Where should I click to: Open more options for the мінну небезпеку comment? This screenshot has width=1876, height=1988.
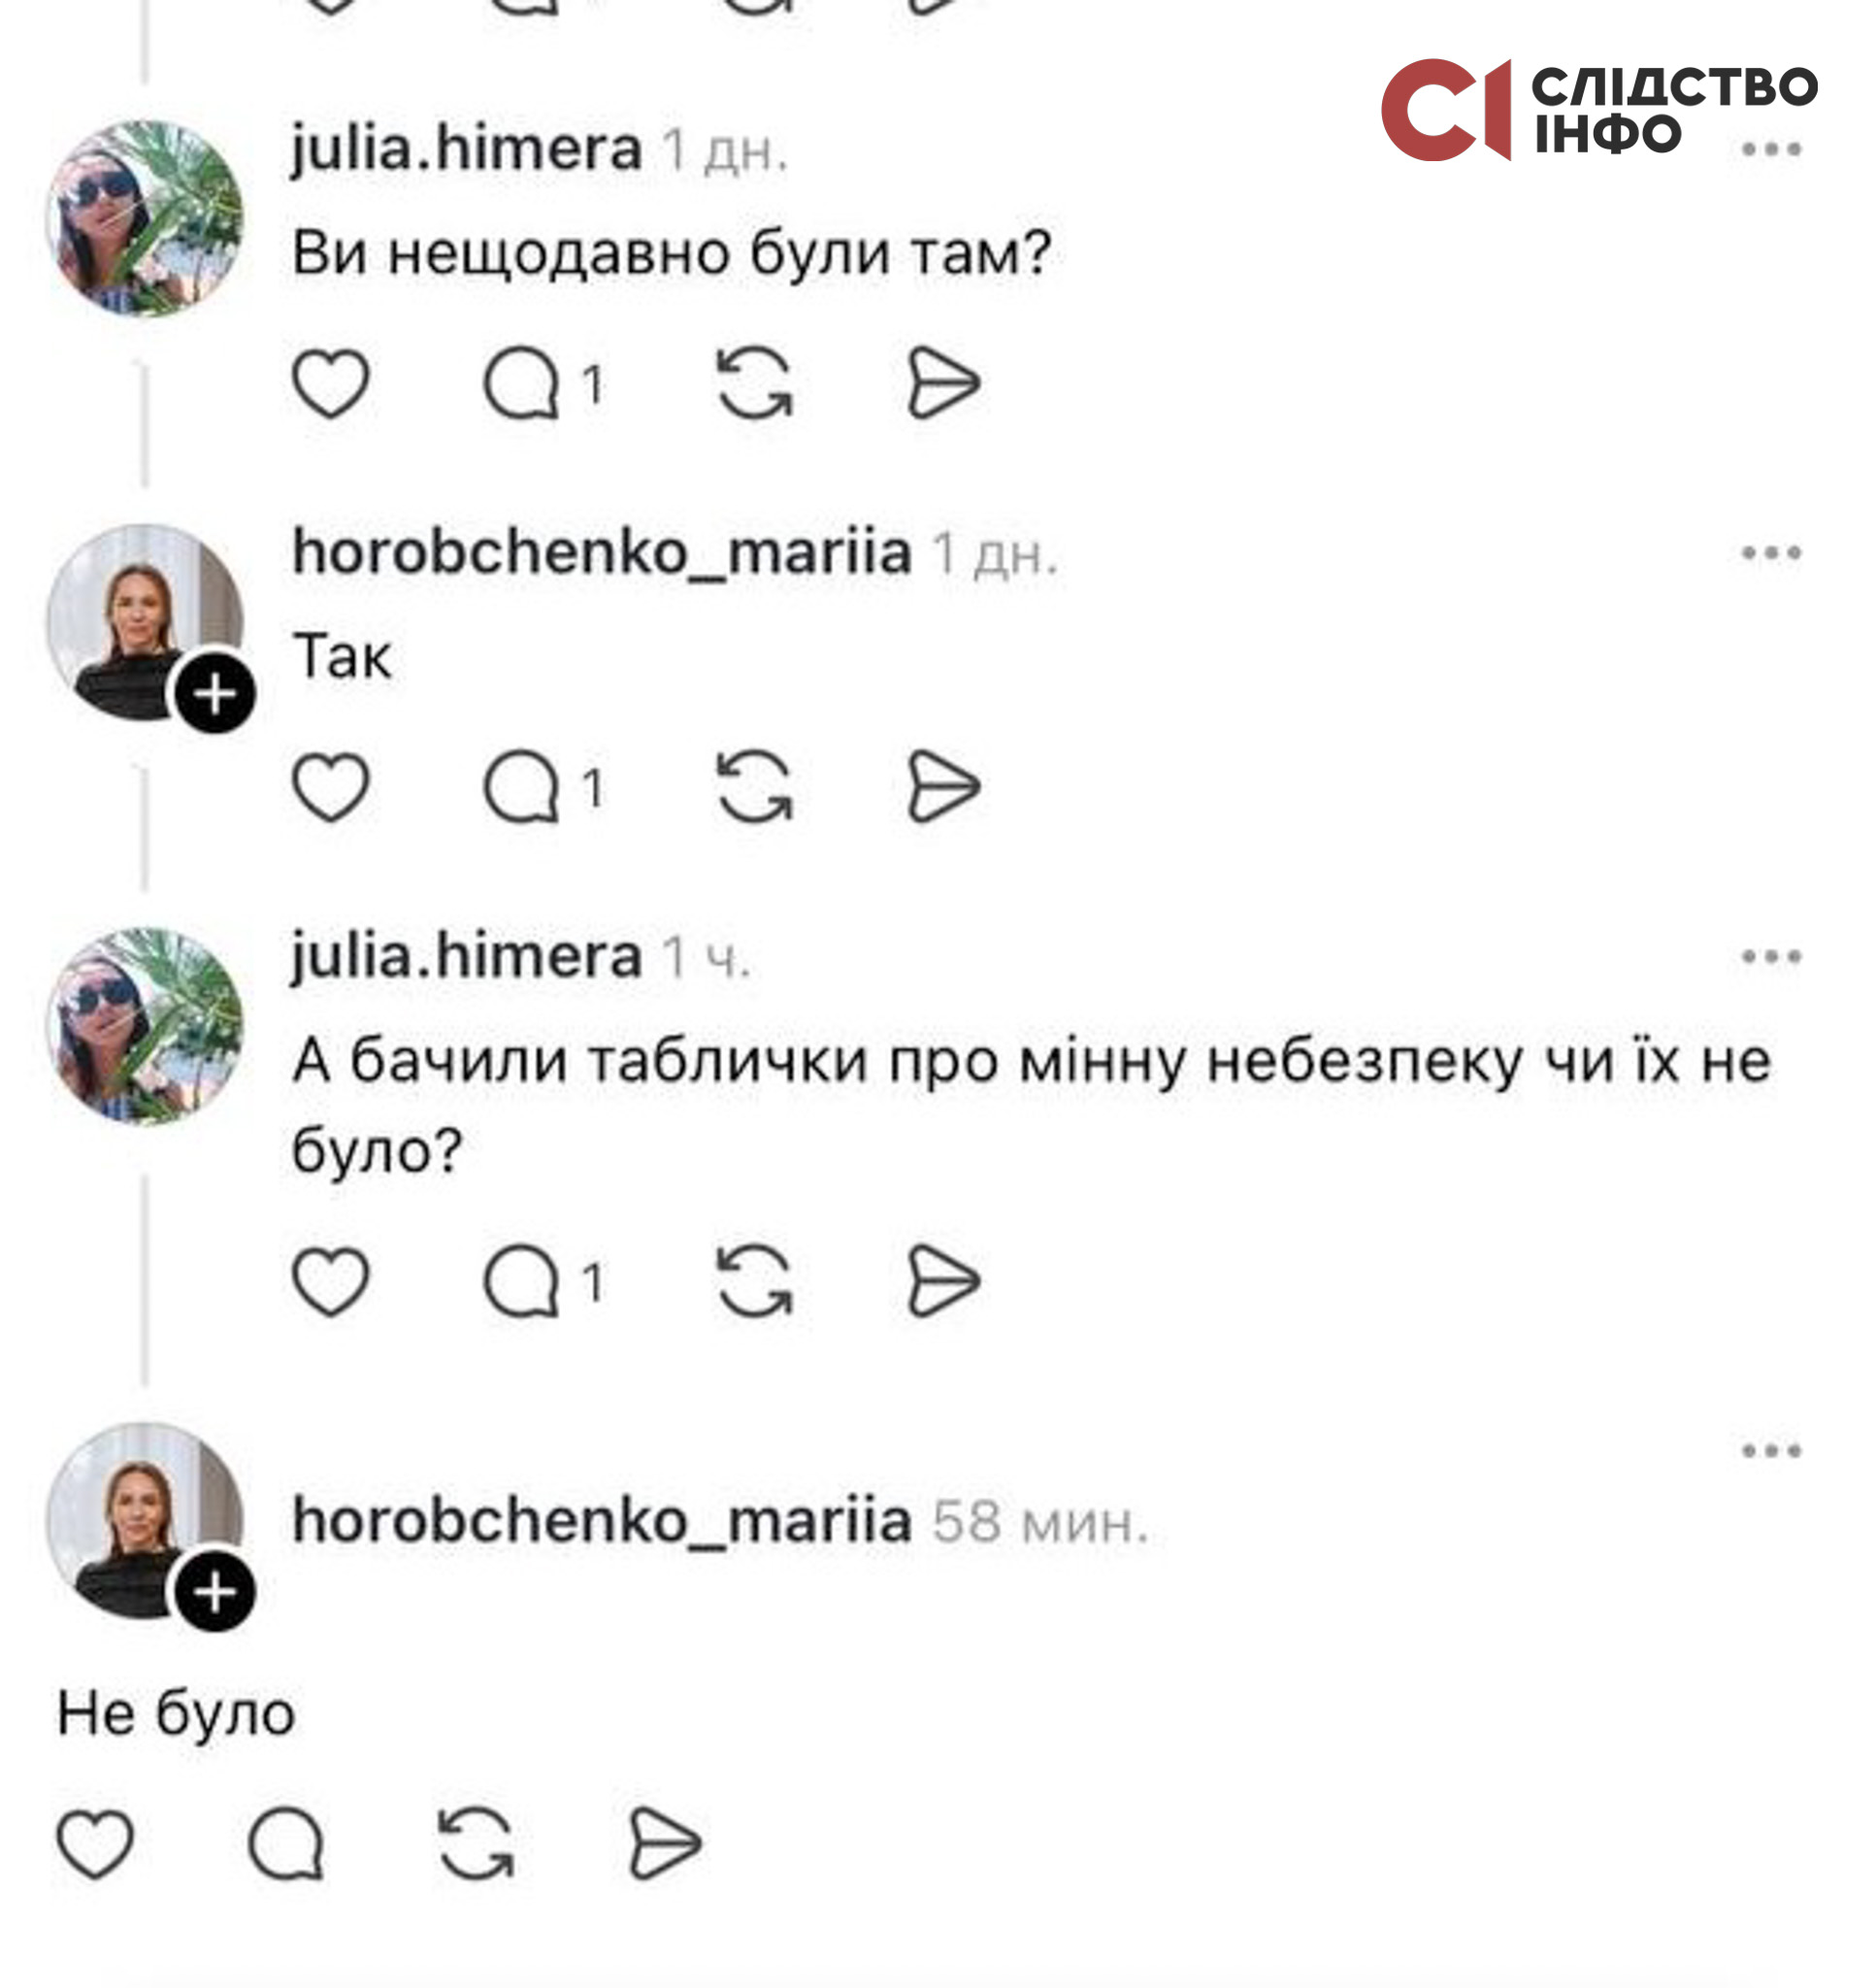pos(1771,957)
